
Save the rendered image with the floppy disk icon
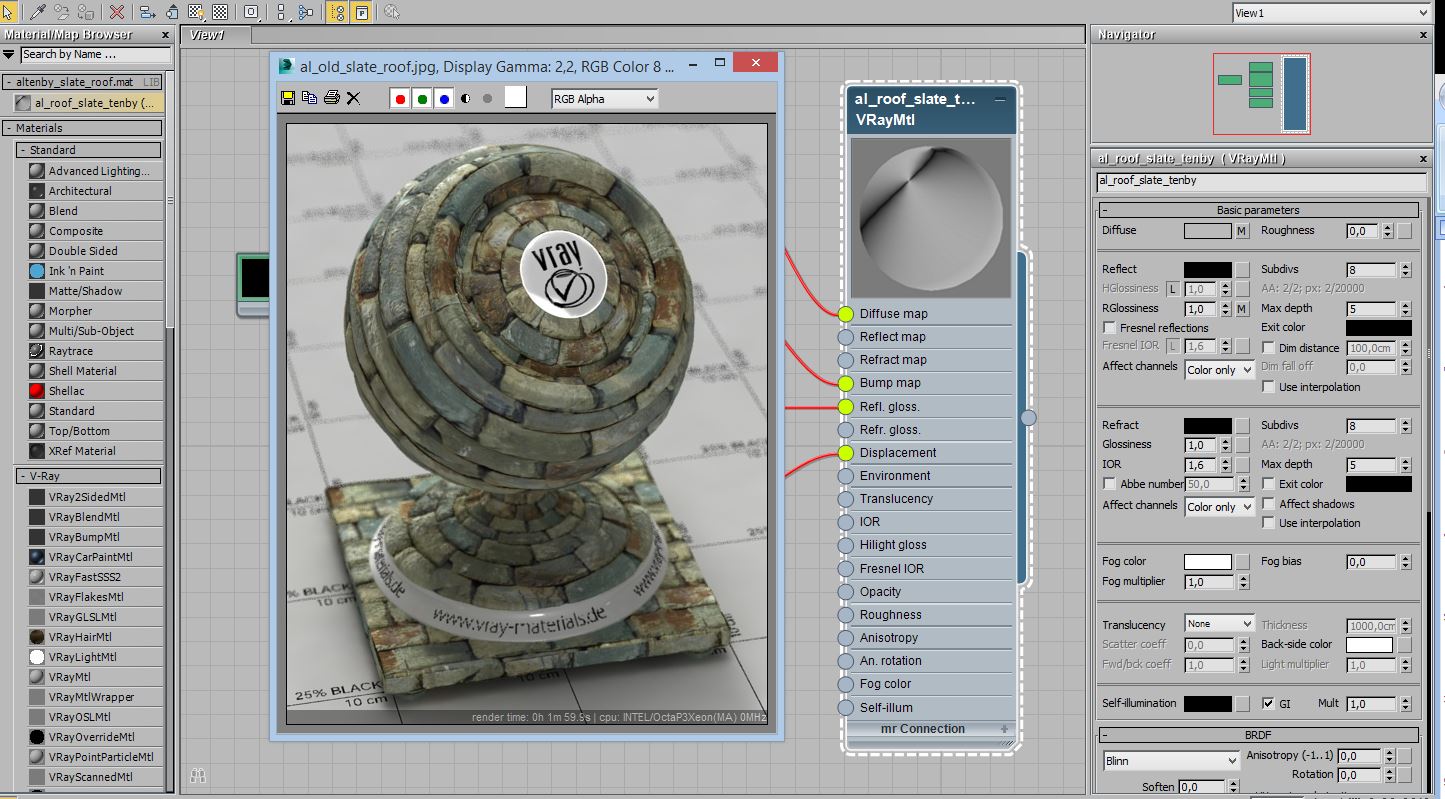point(288,98)
